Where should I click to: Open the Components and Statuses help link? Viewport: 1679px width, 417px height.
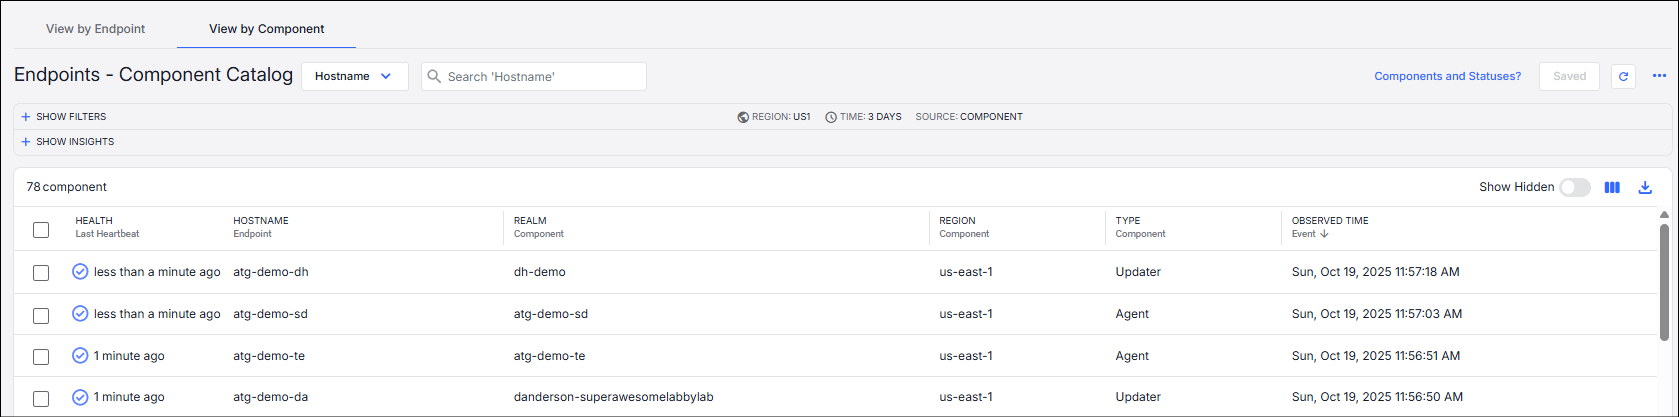pos(1447,76)
